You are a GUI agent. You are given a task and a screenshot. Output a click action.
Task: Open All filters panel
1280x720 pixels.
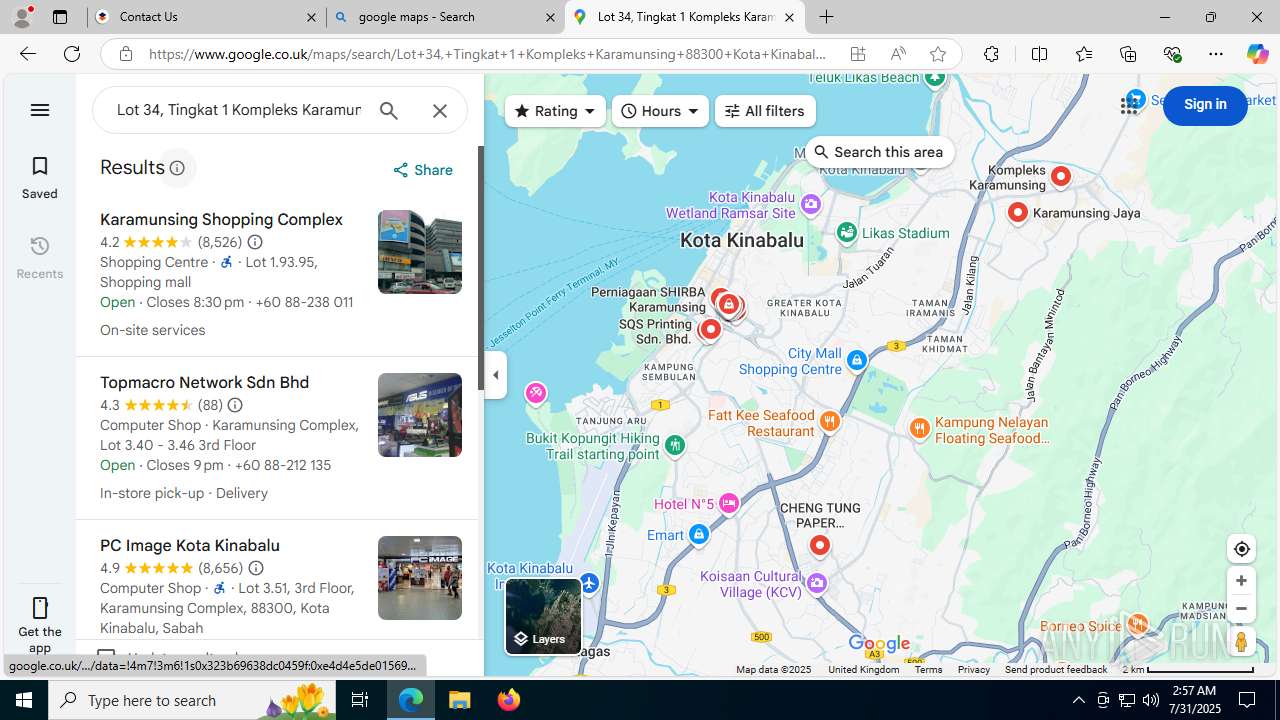tap(765, 111)
